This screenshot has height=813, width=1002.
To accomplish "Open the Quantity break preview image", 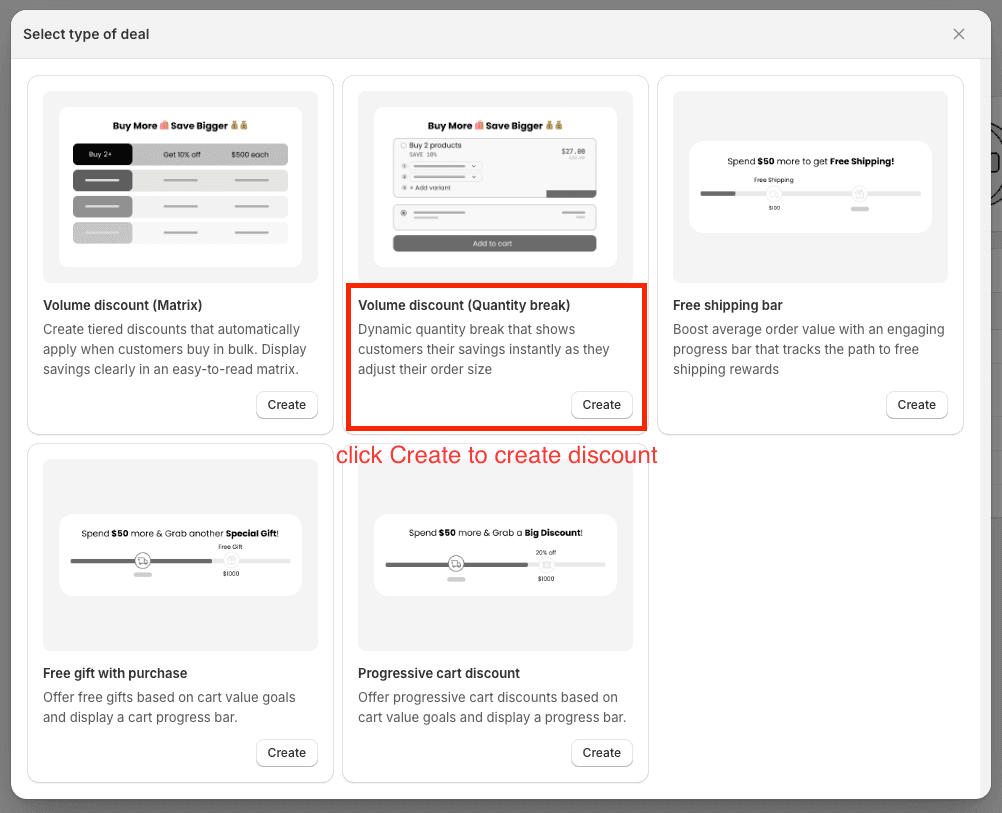I will [495, 187].
